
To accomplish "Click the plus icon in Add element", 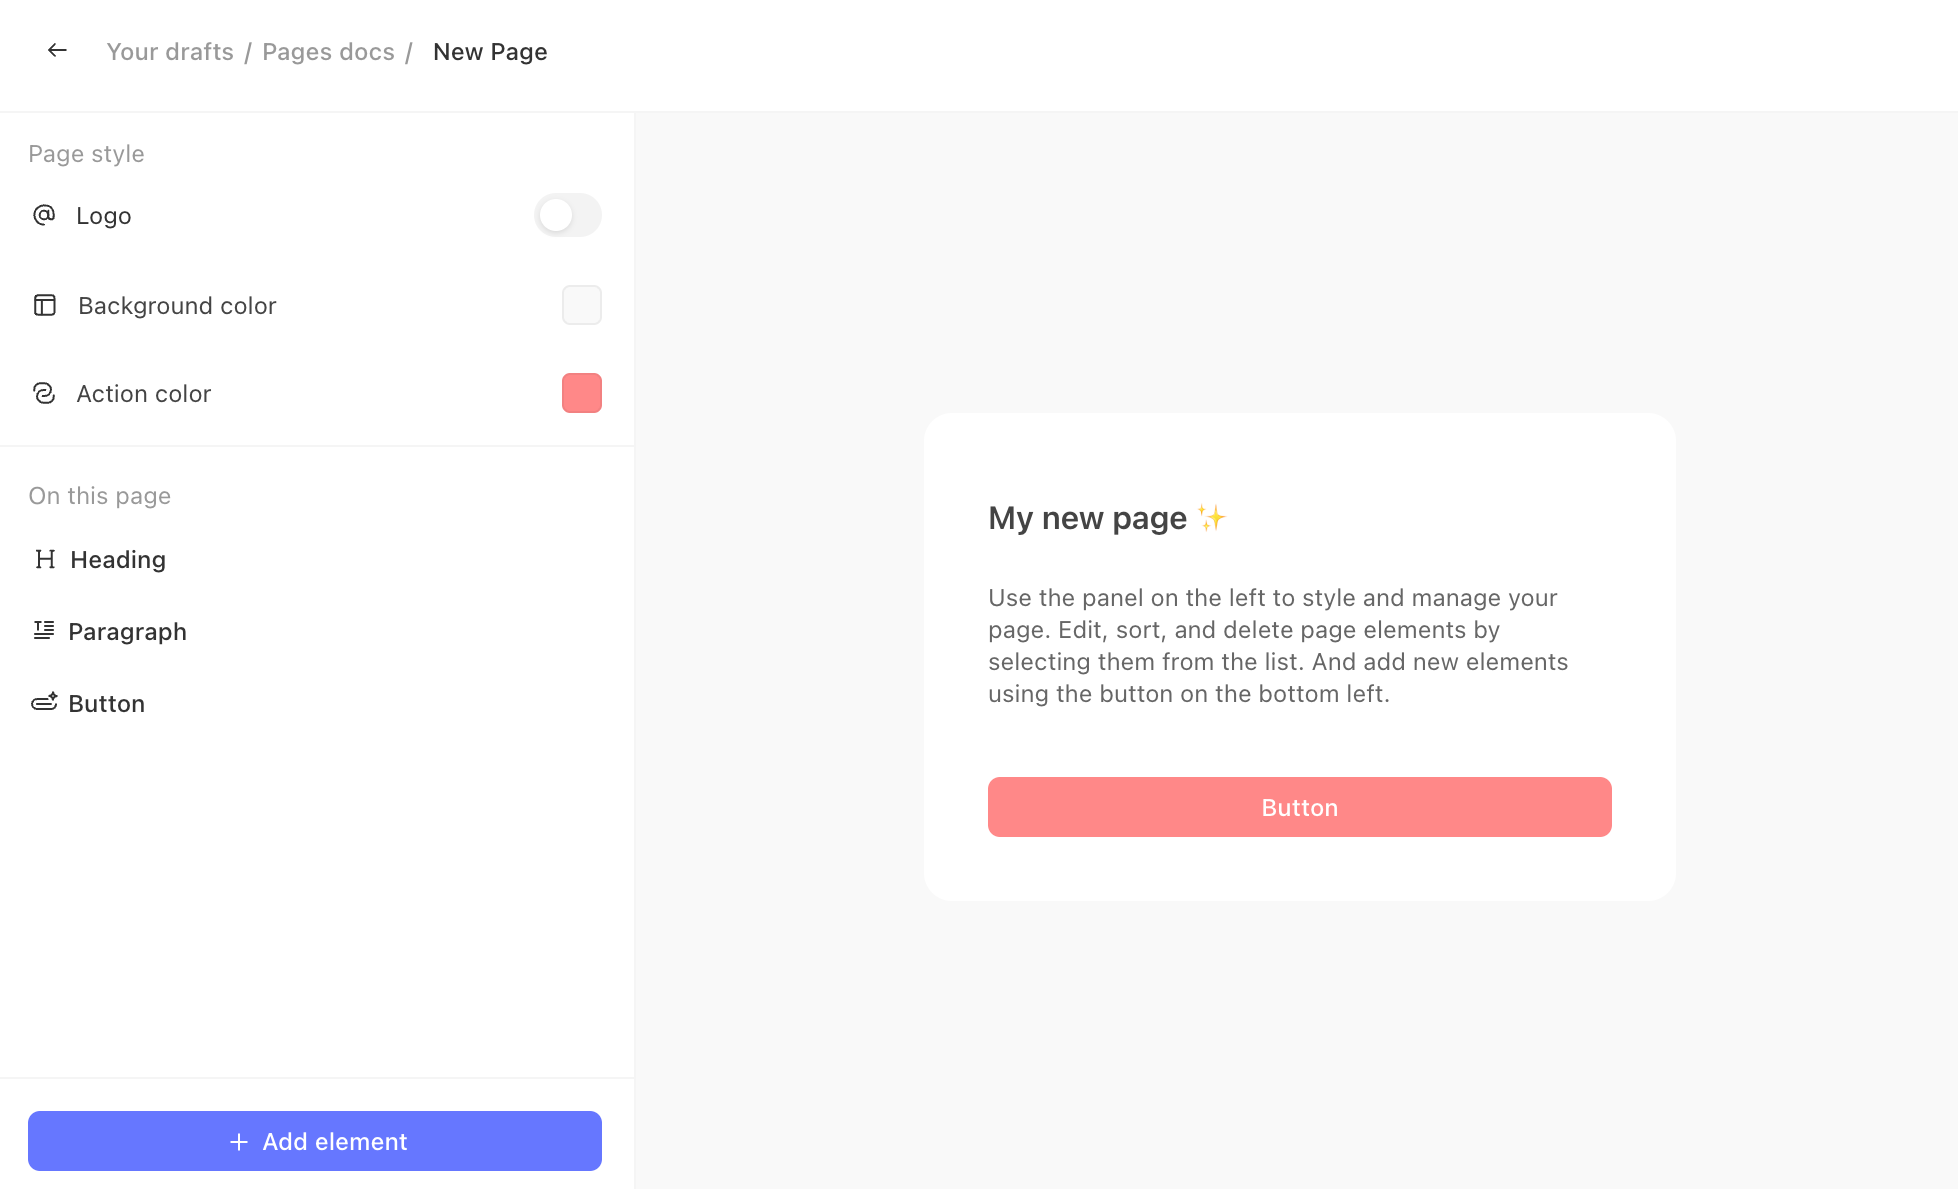I will [239, 1142].
